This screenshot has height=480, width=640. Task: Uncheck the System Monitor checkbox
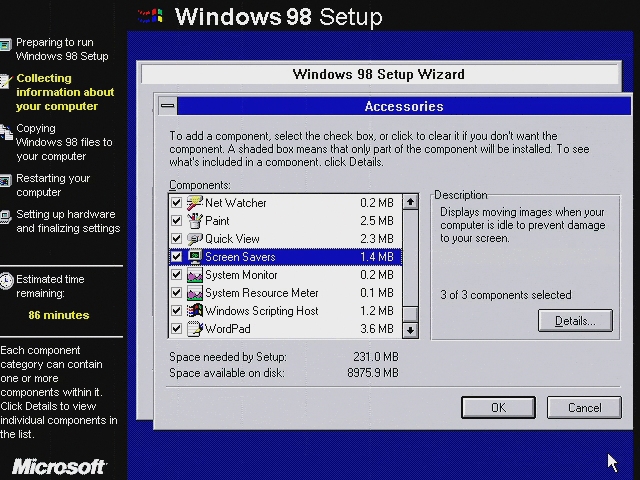[x=176, y=275]
